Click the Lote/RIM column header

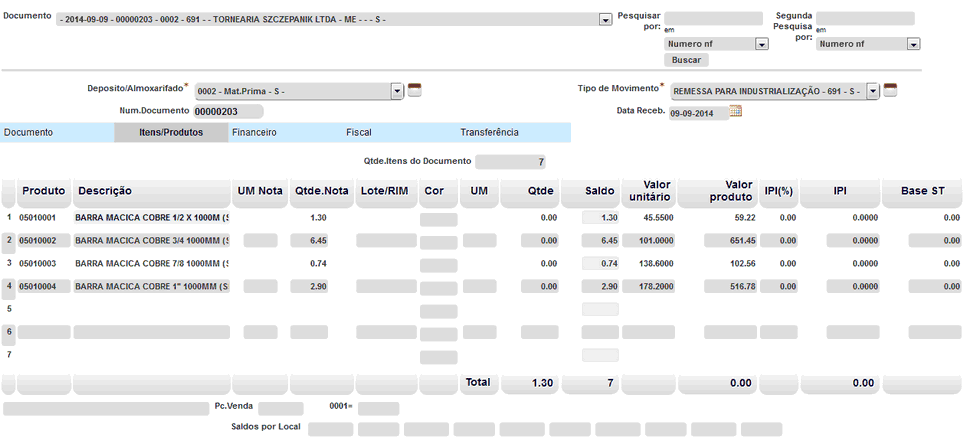pos(387,191)
